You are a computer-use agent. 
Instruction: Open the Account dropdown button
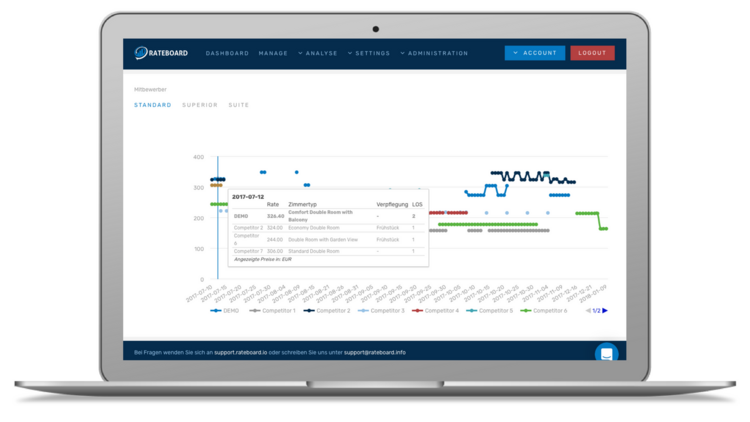(x=535, y=53)
